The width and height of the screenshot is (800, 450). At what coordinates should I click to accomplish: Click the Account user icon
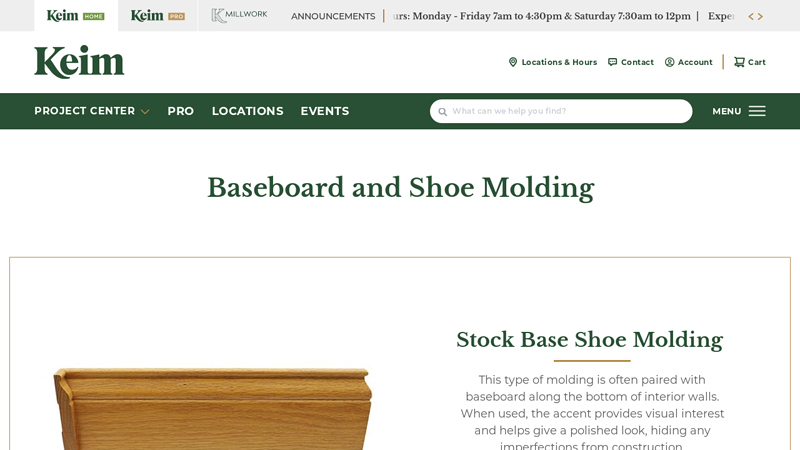[x=669, y=62]
